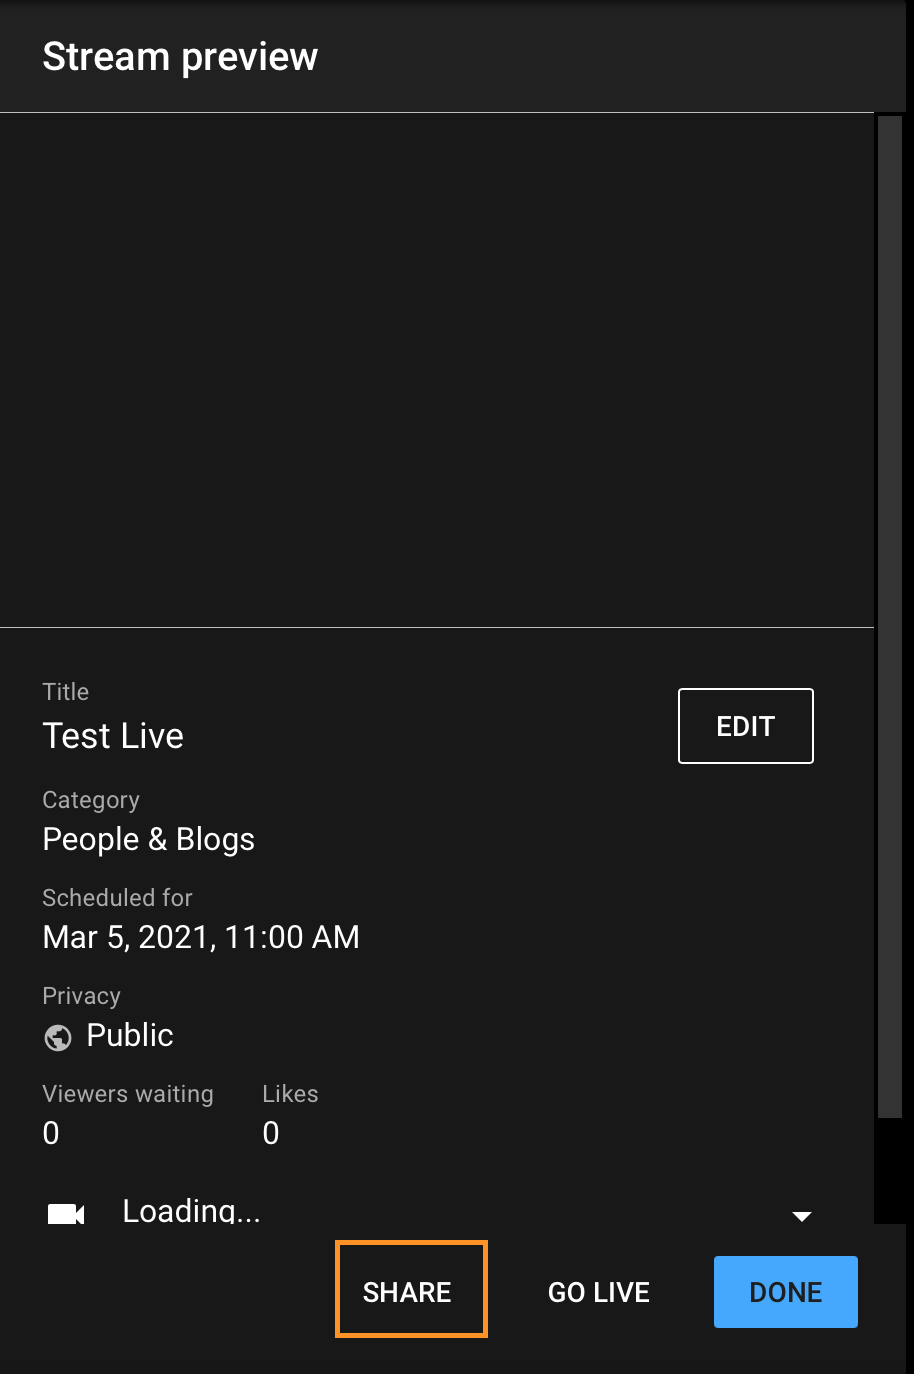914x1374 pixels.
Task: Click the EDIT button
Action: (746, 726)
